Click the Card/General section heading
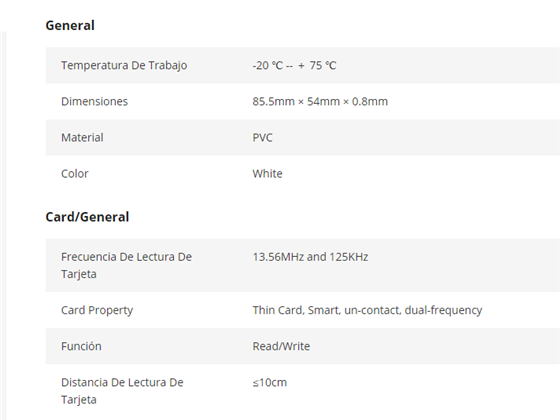This screenshot has width=560, height=420. pos(87,217)
